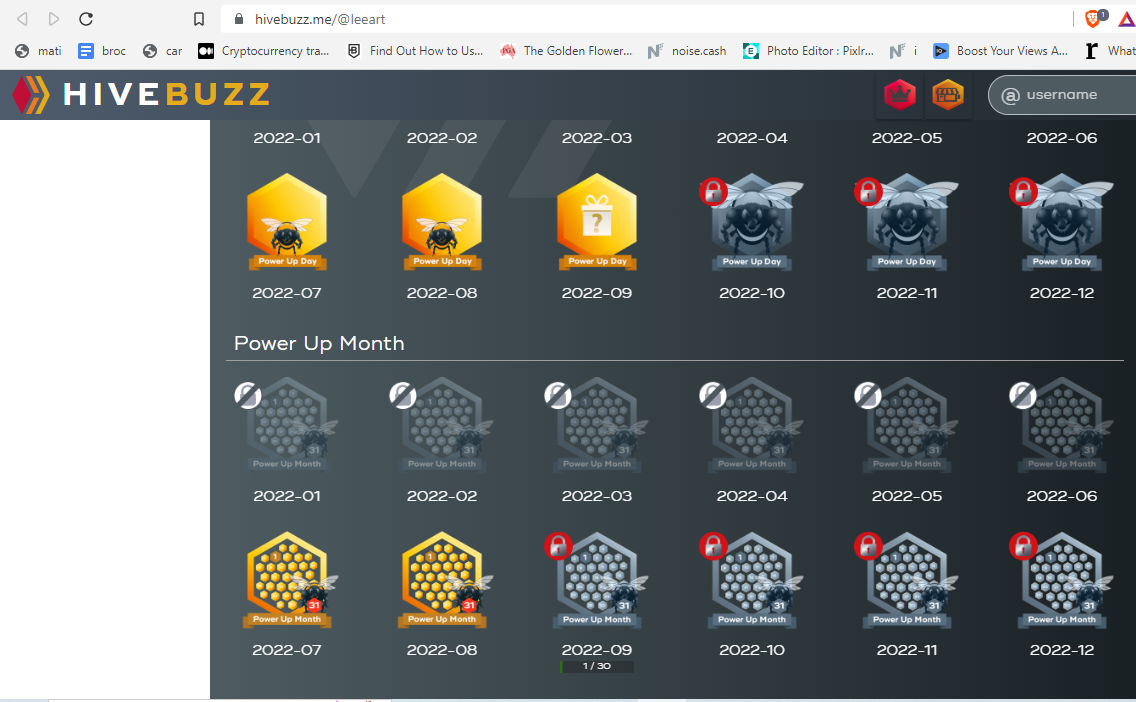Click the address bar URL hivebuzz.me/@leeart
This screenshot has height=702, width=1136.
[320, 20]
